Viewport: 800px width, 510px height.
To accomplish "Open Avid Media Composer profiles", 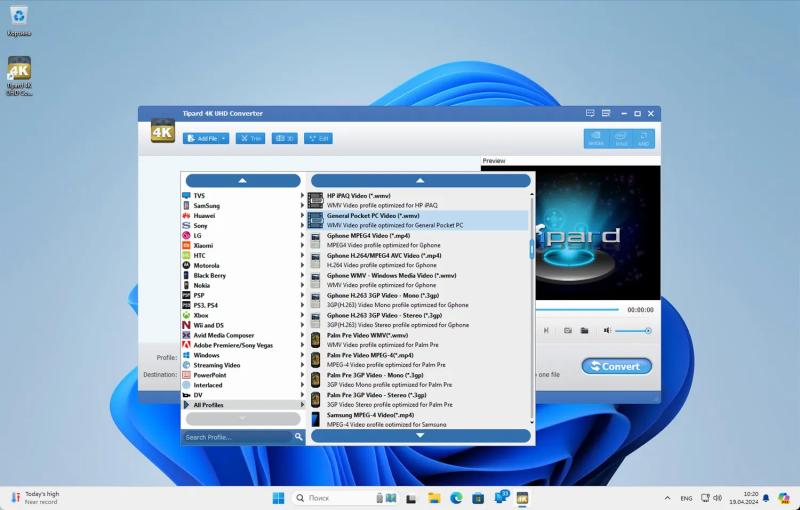I will pos(243,335).
